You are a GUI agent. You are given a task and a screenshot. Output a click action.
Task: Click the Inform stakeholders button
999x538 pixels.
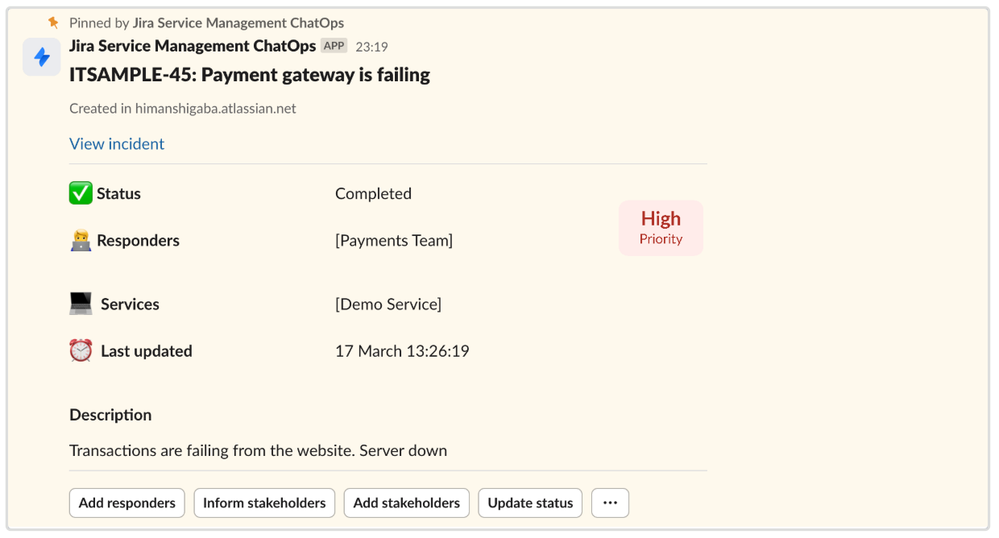(x=264, y=503)
